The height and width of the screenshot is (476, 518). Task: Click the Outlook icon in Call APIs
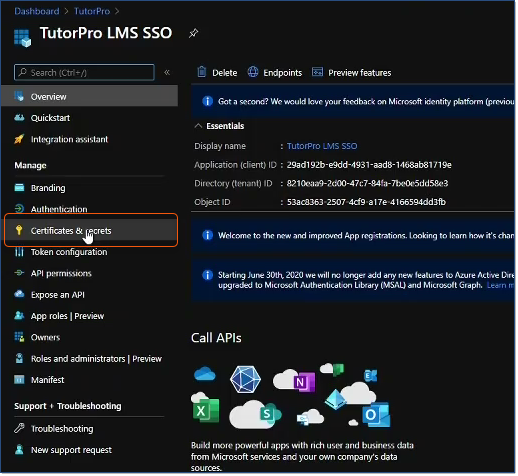pyautogui.click(x=376, y=415)
